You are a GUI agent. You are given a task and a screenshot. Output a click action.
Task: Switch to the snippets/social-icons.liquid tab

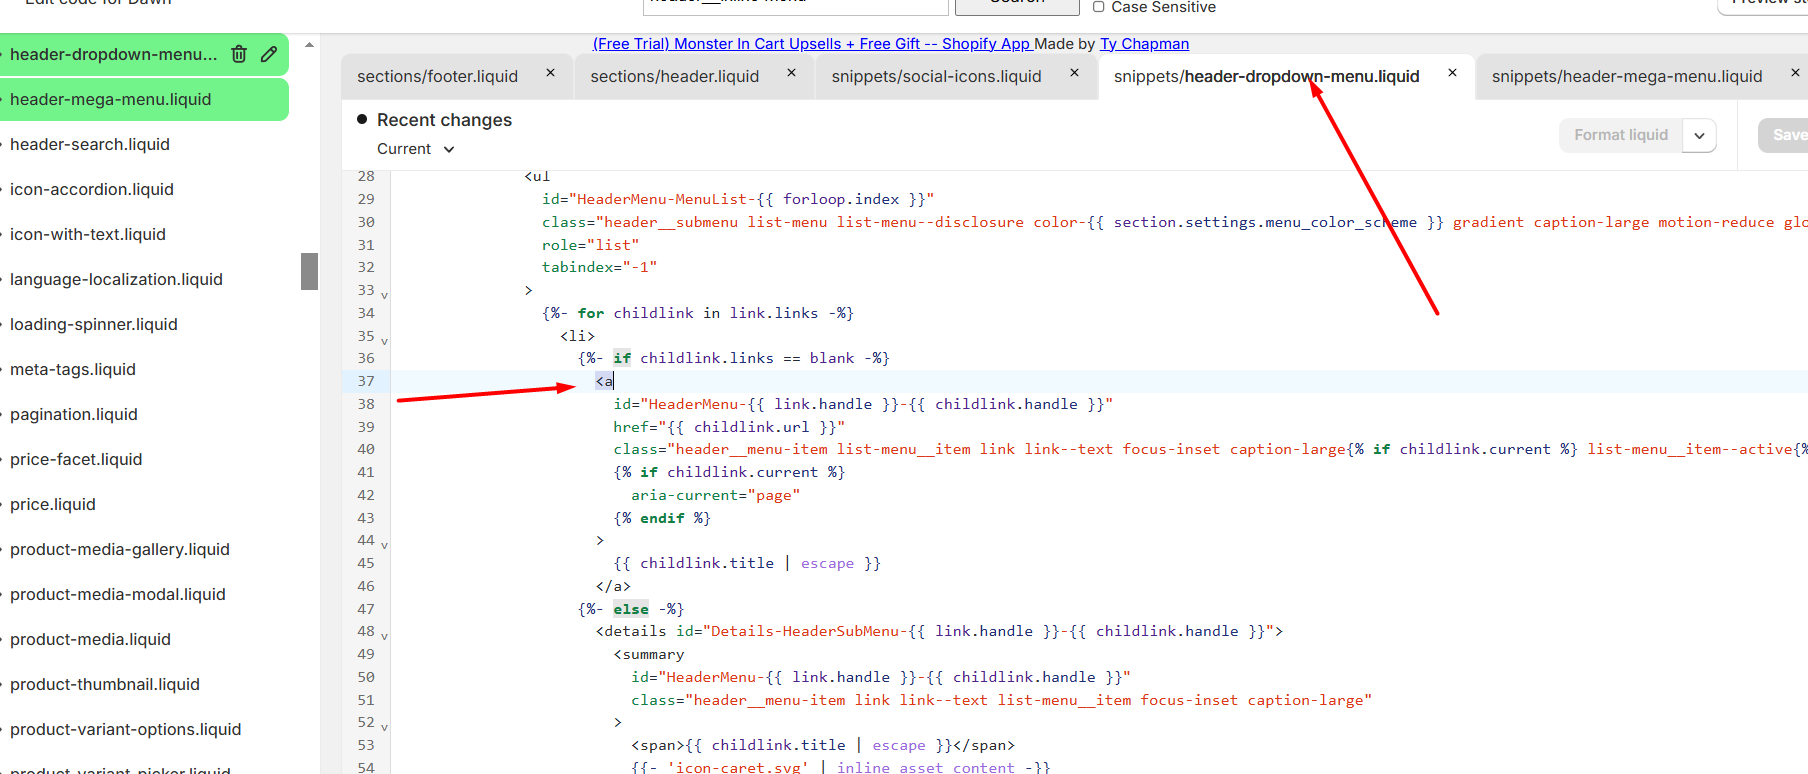point(936,77)
